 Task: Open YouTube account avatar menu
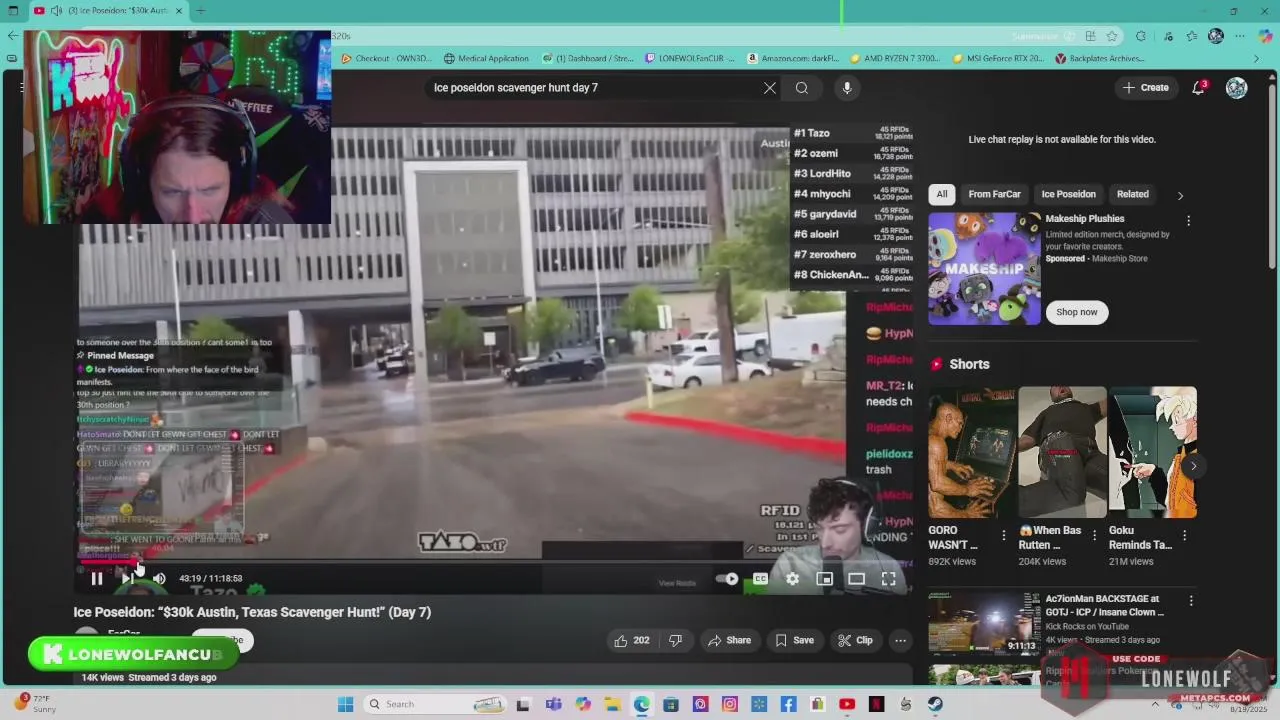point(1237,88)
